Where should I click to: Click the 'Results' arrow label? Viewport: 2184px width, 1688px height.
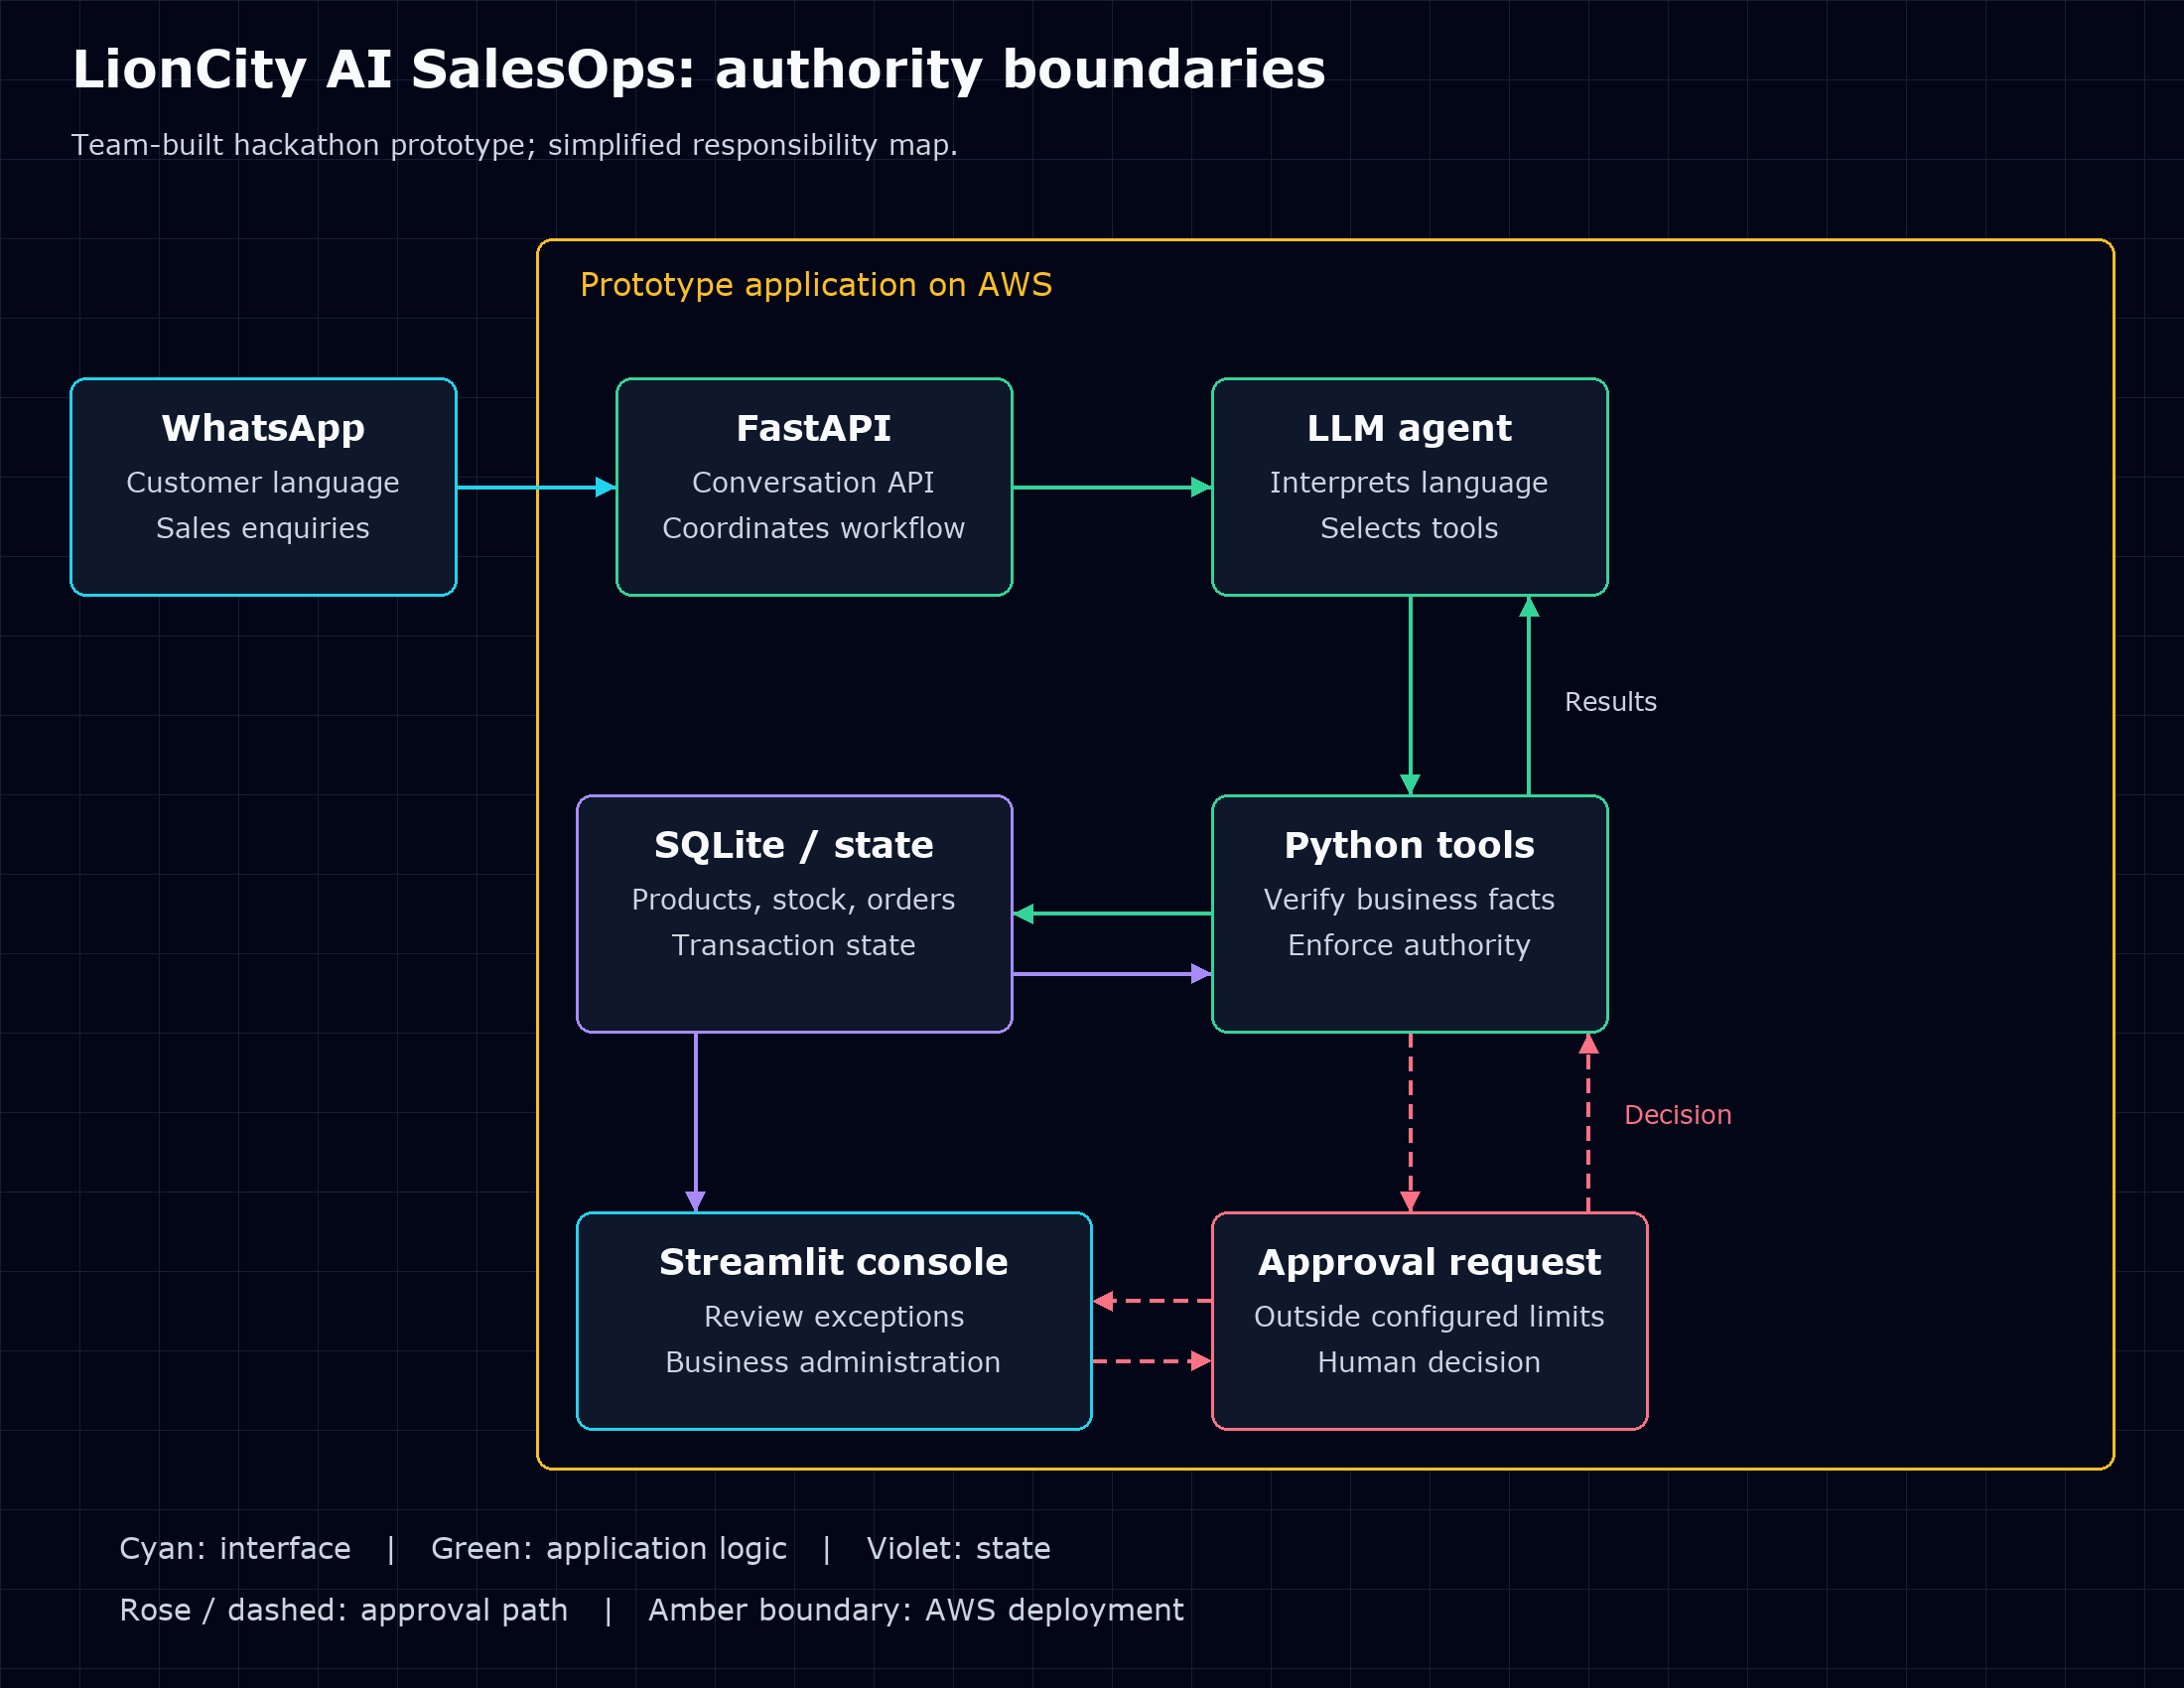click(x=1611, y=702)
